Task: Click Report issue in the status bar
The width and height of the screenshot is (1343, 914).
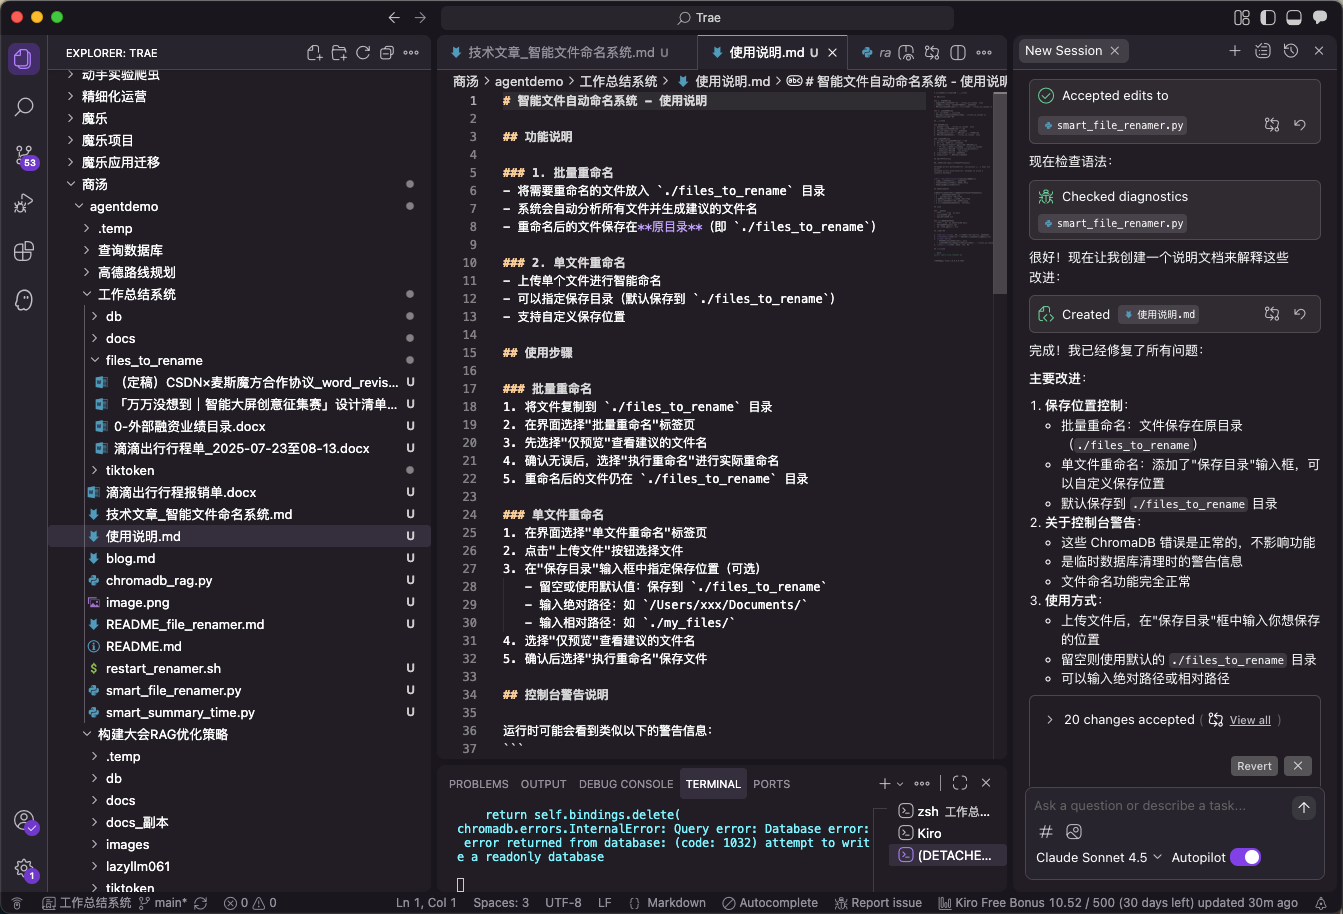Action: point(878,903)
